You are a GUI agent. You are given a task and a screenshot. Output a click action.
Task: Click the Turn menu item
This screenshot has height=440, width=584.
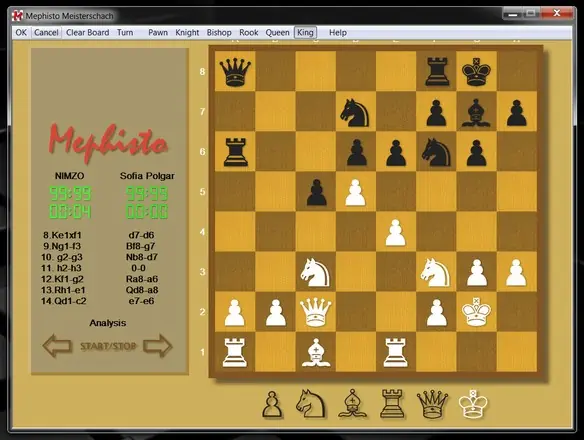125,32
